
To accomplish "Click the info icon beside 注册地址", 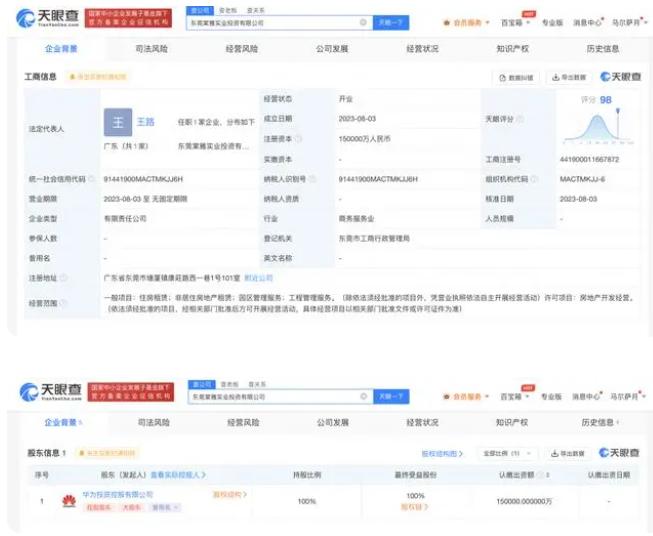I will click(63, 278).
